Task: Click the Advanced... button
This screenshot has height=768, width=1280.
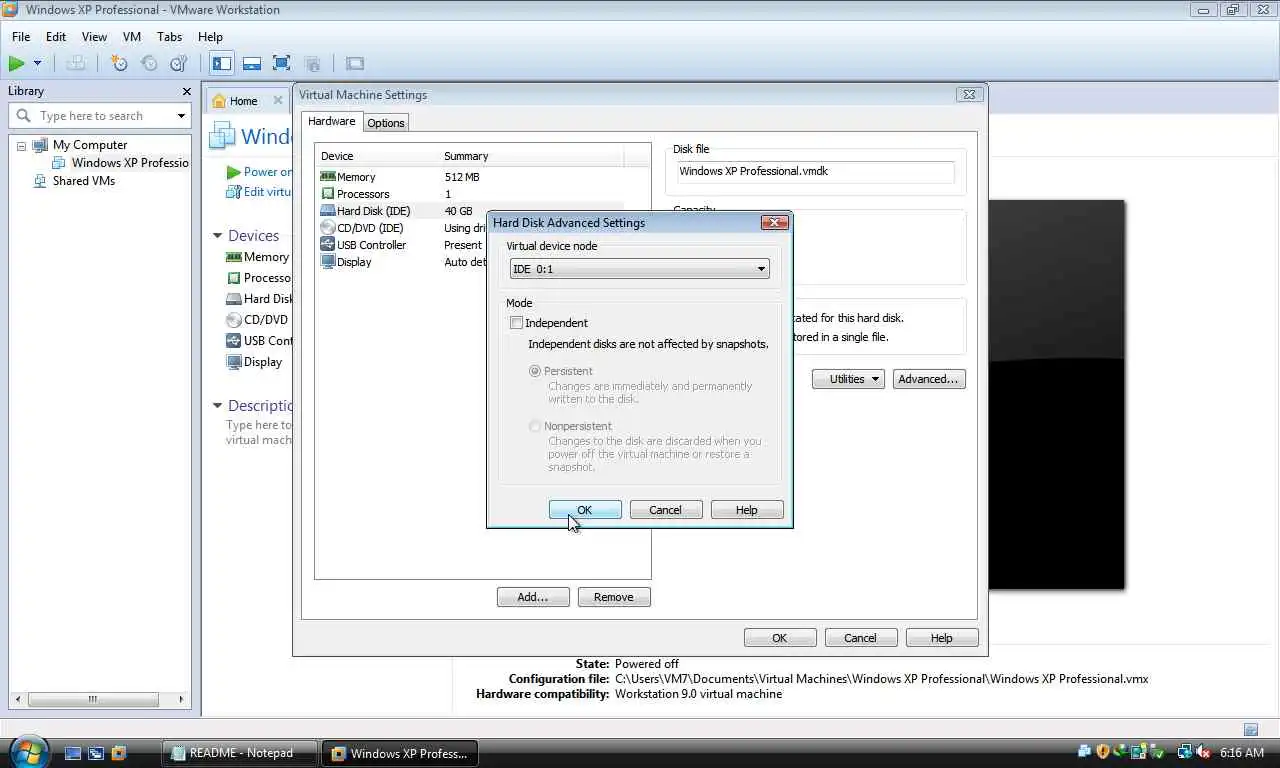Action: click(x=929, y=379)
